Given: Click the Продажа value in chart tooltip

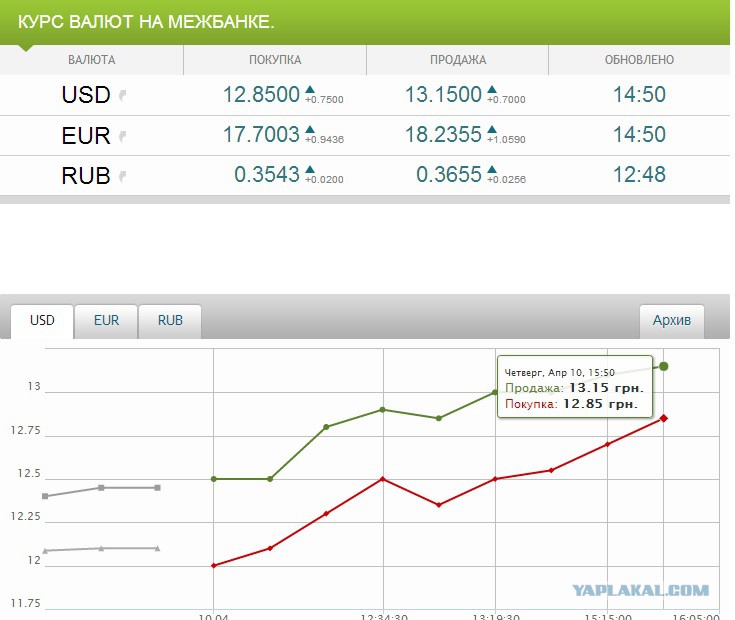Looking at the screenshot, I should (607, 388).
